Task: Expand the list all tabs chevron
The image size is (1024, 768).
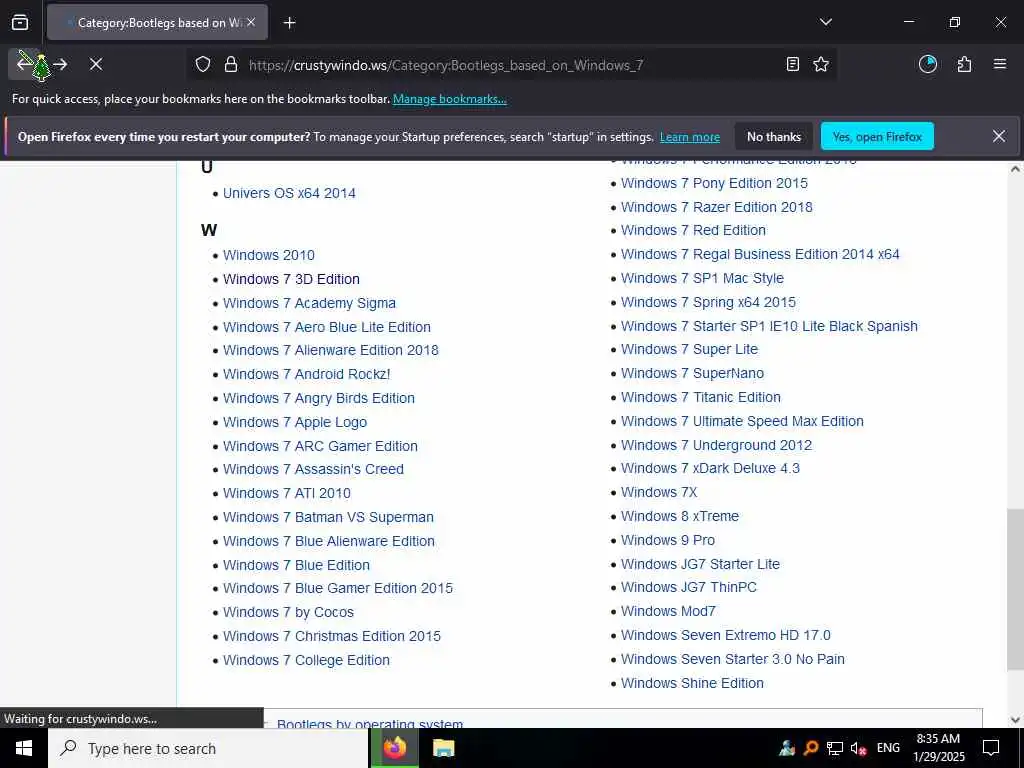Action: click(825, 22)
